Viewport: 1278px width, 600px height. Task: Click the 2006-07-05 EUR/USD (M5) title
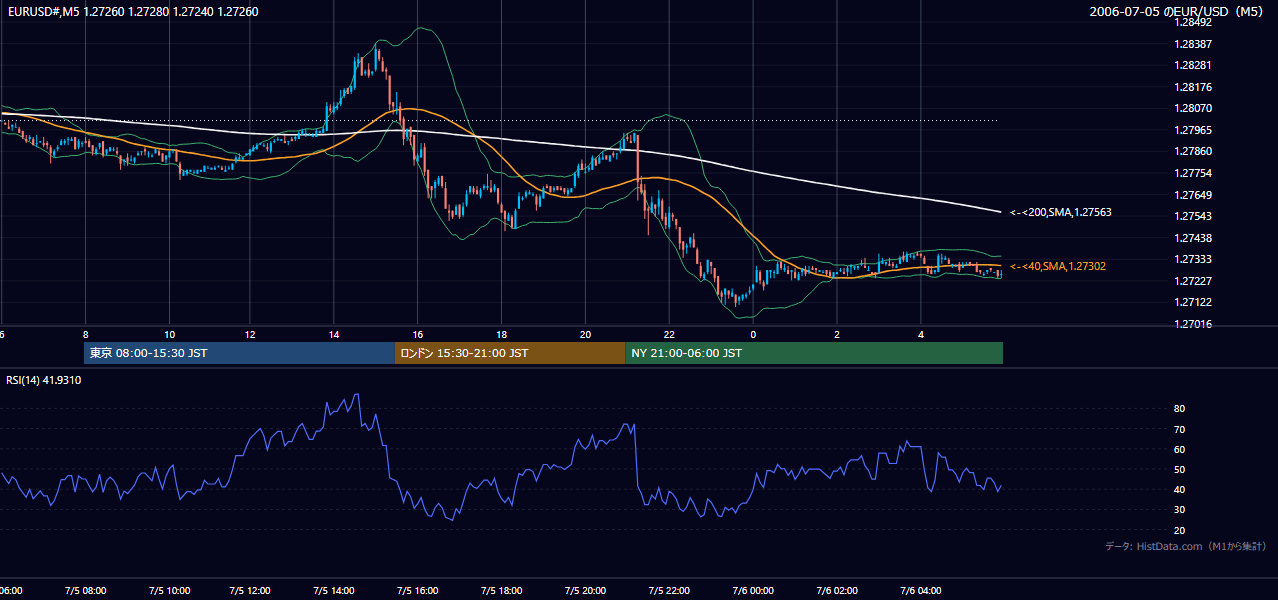pos(1176,12)
